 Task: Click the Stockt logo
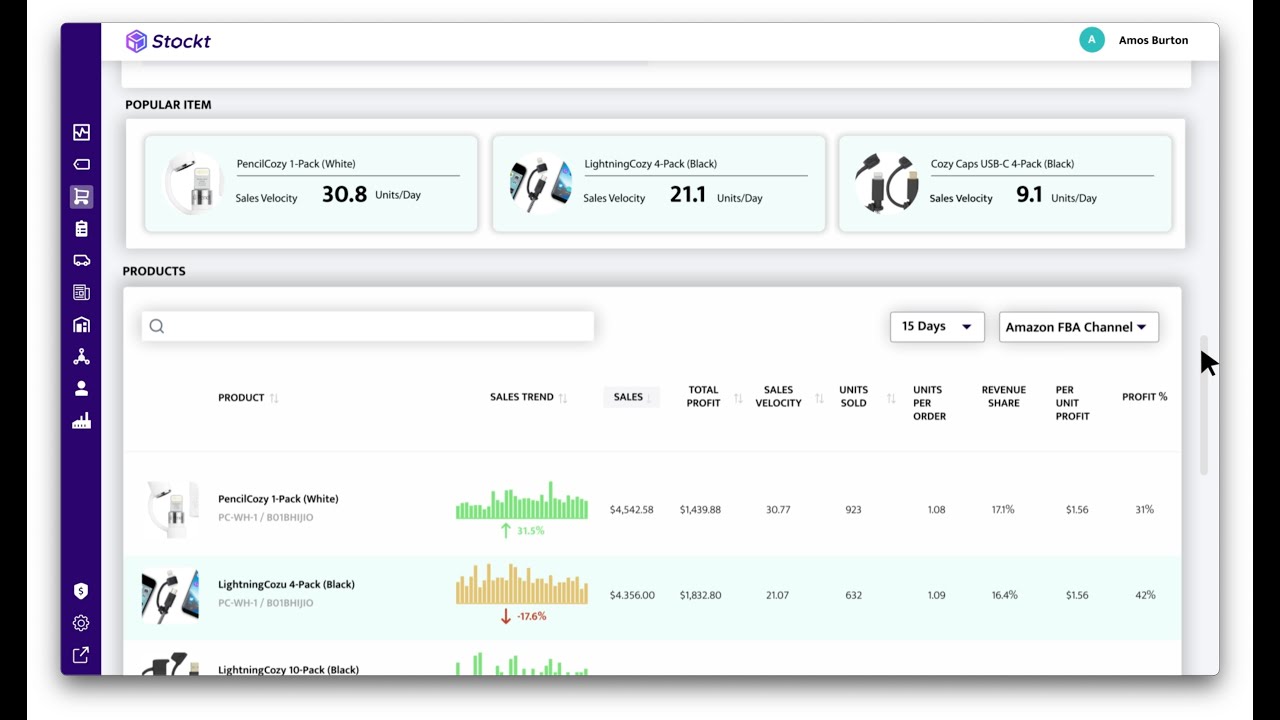168,41
